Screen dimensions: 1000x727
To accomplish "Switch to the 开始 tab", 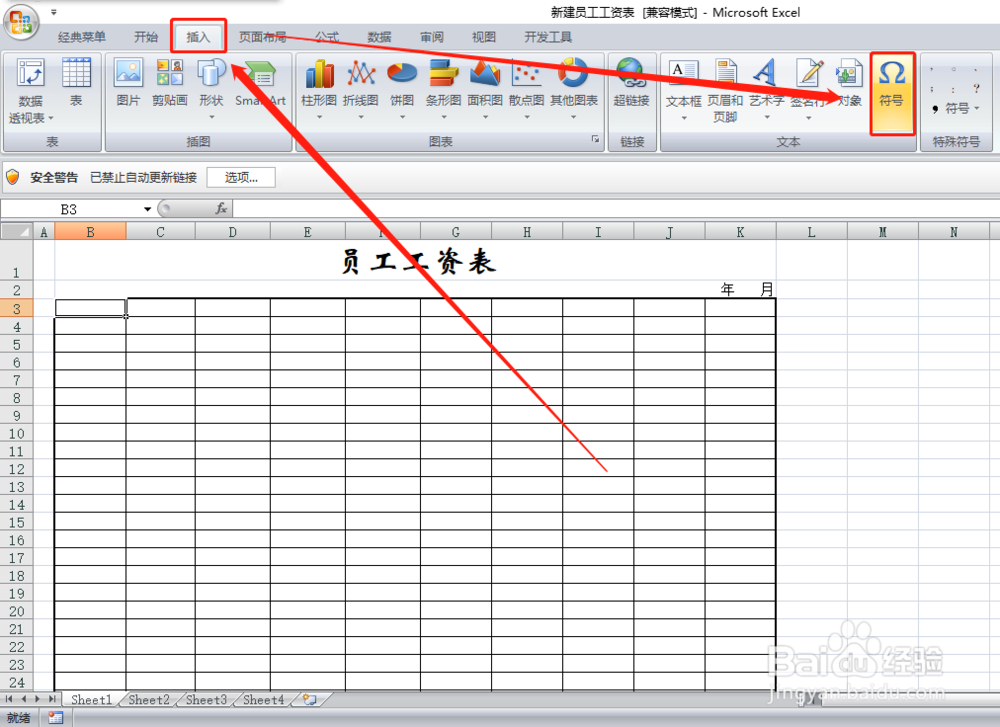I will point(146,37).
